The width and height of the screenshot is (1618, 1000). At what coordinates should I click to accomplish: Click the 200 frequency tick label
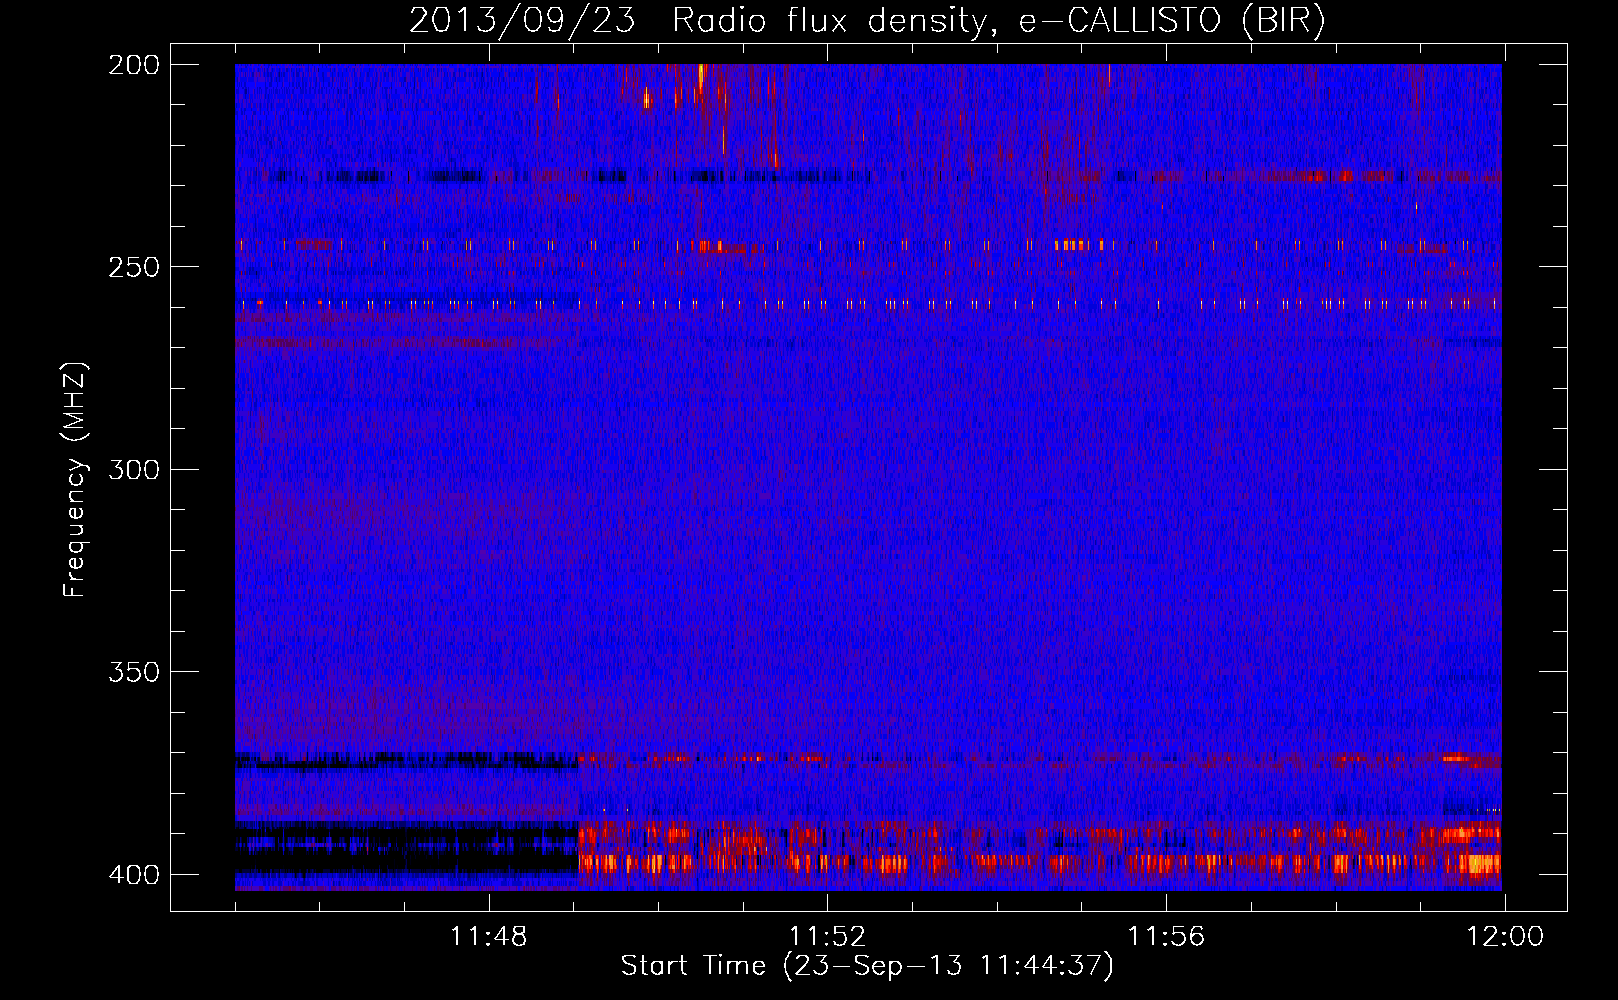pyautogui.click(x=133, y=65)
